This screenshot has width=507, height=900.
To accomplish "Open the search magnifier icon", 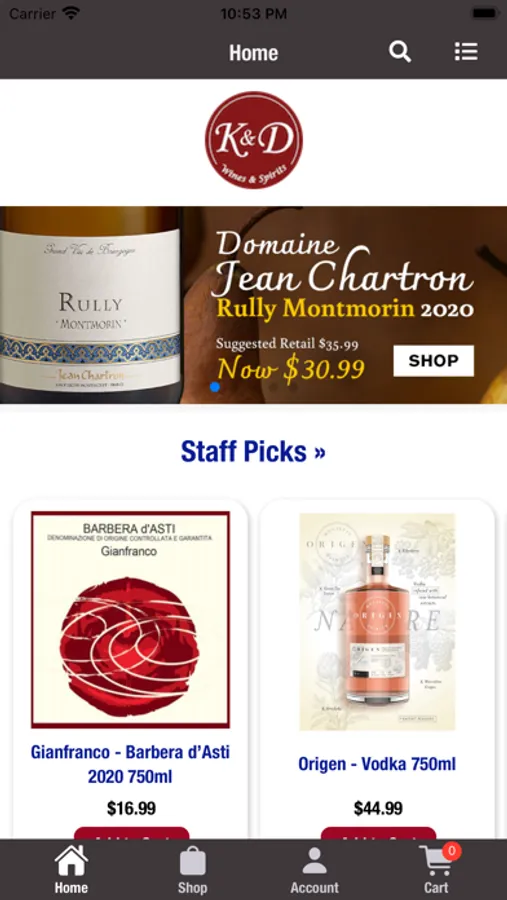I will [x=400, y=52].
